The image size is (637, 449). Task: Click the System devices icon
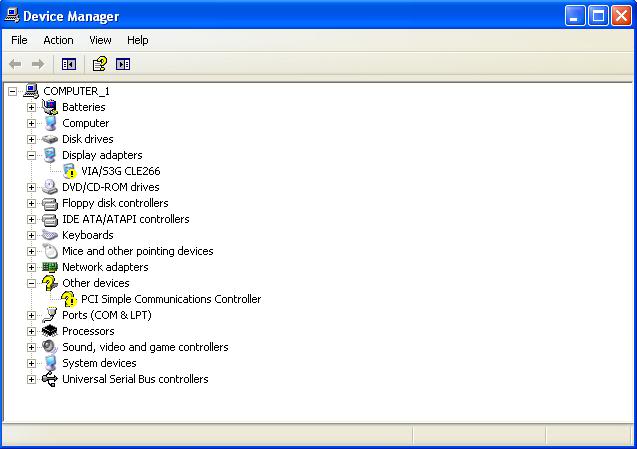tap(50, 363)
